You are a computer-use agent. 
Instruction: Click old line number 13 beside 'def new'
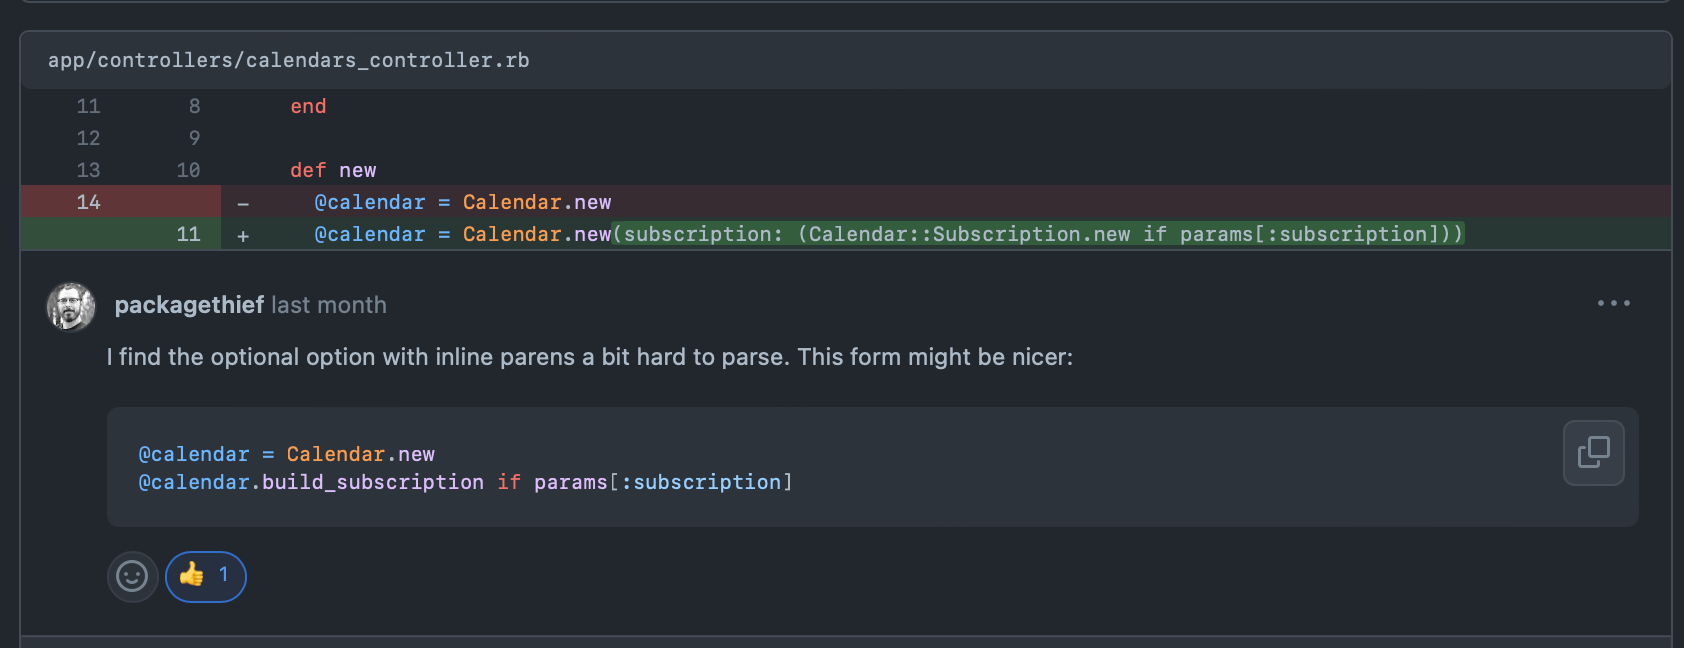(x=88, y=170)
